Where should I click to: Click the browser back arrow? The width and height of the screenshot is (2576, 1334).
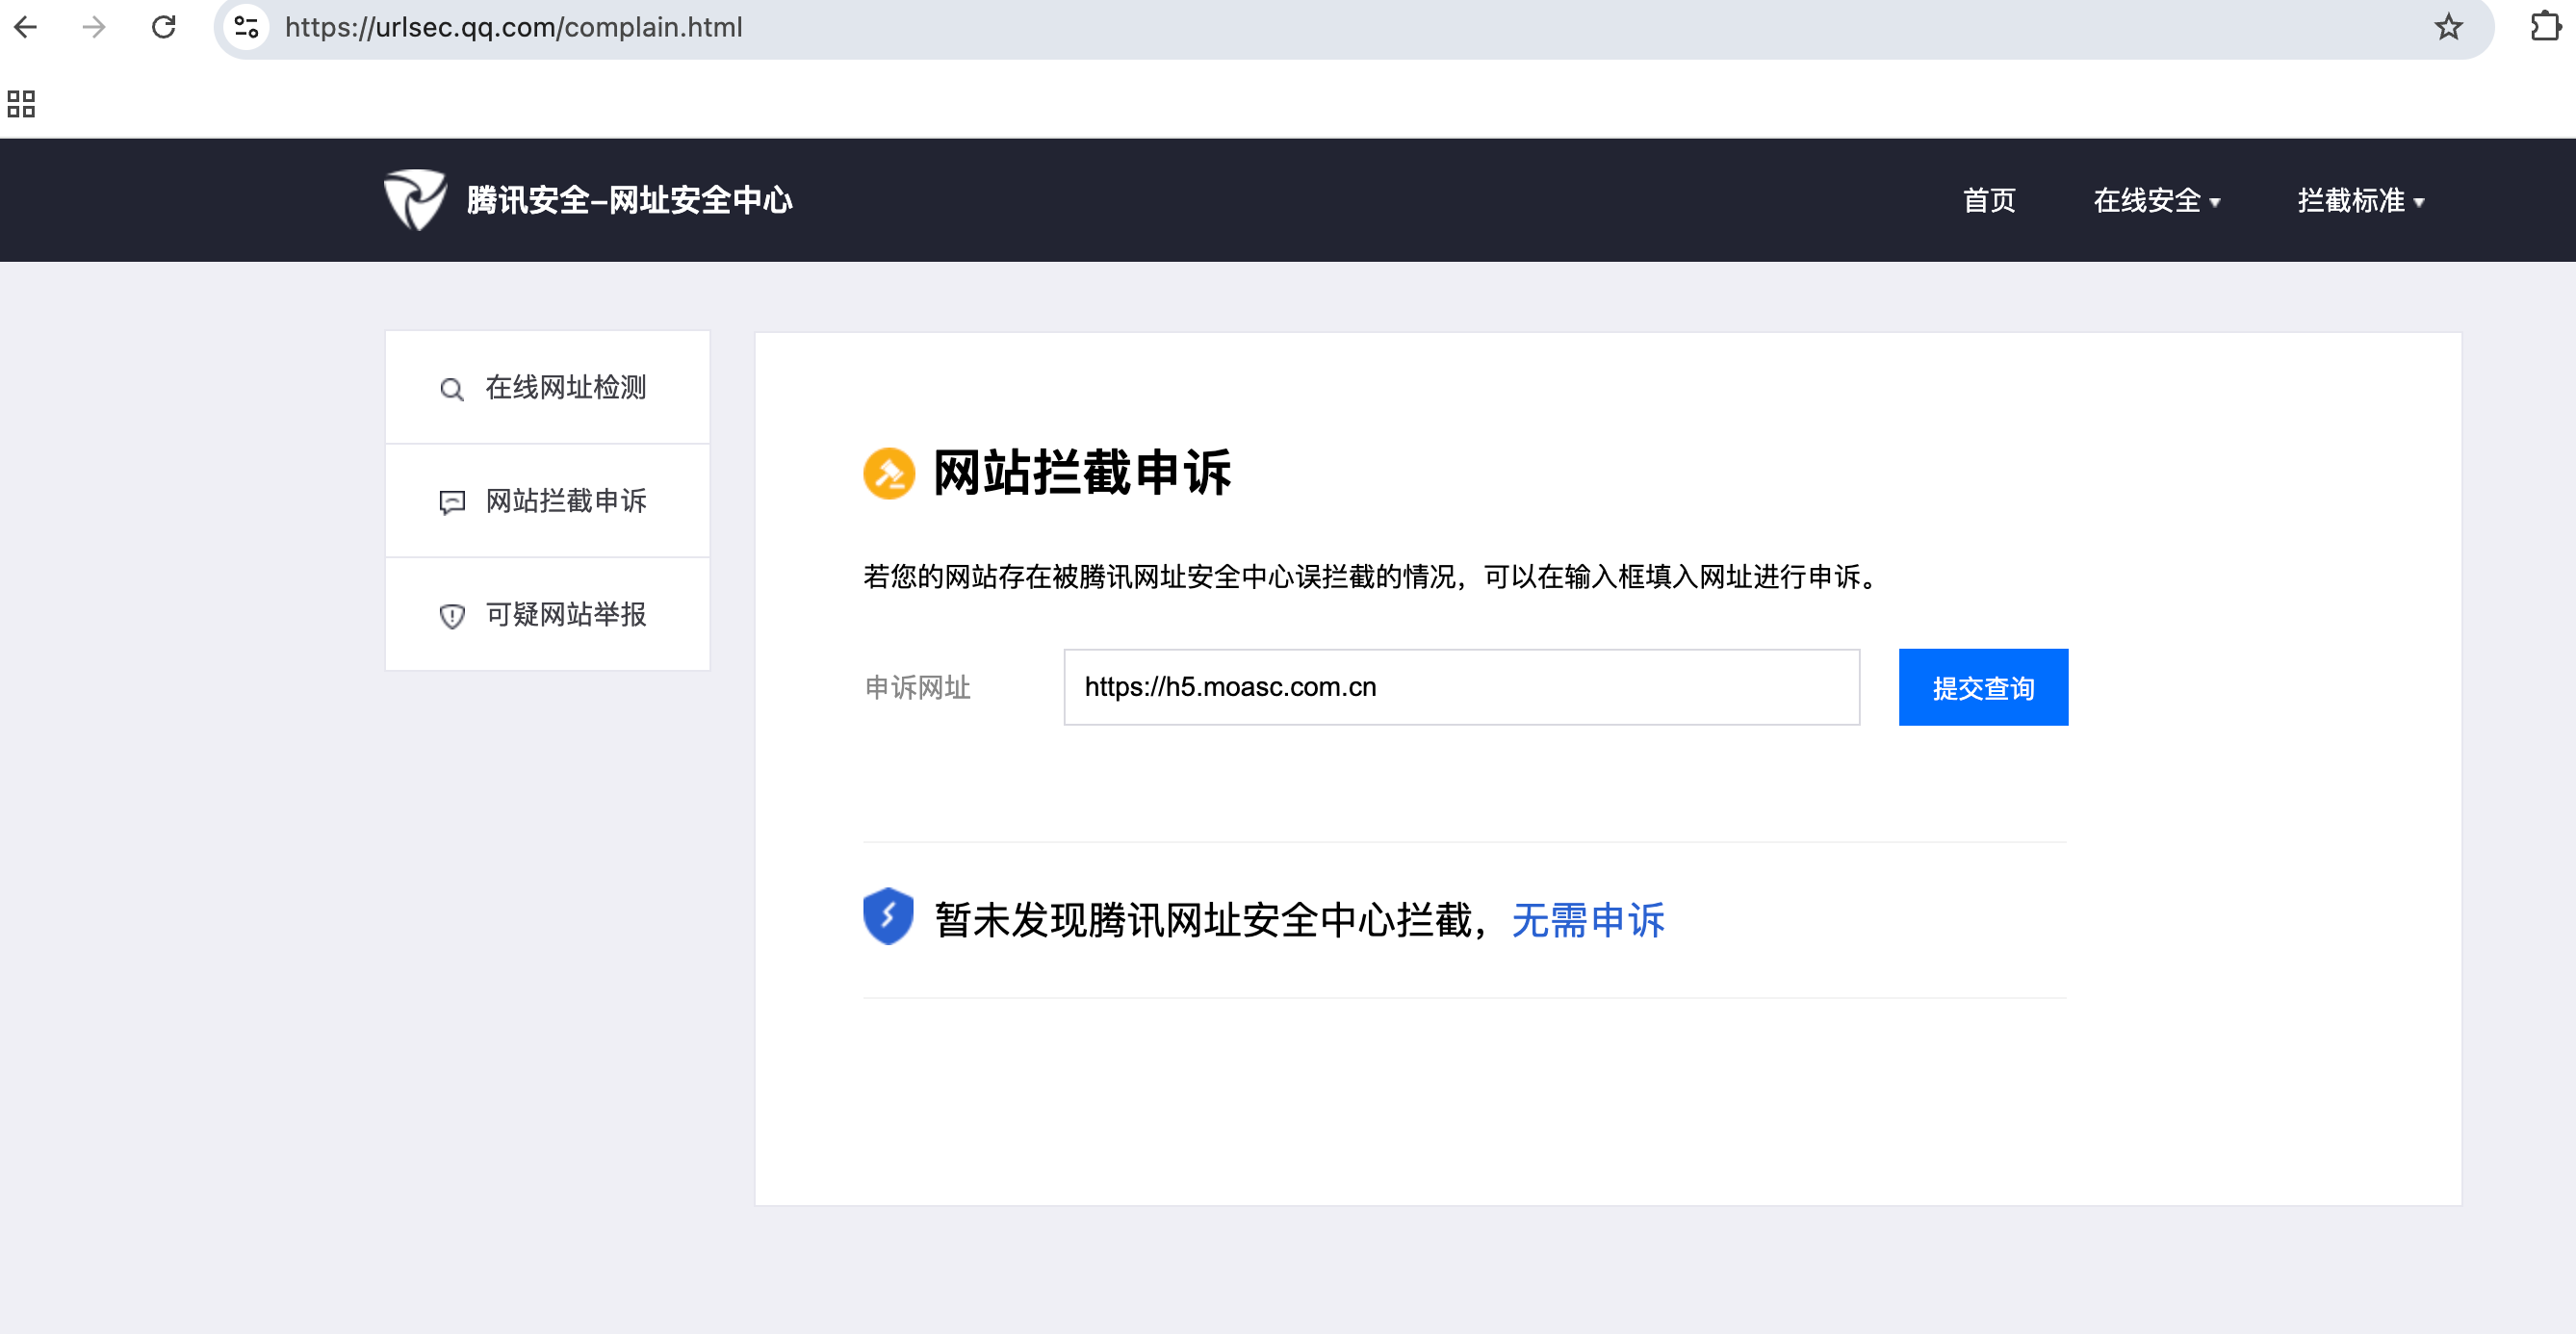pos(26,27)
